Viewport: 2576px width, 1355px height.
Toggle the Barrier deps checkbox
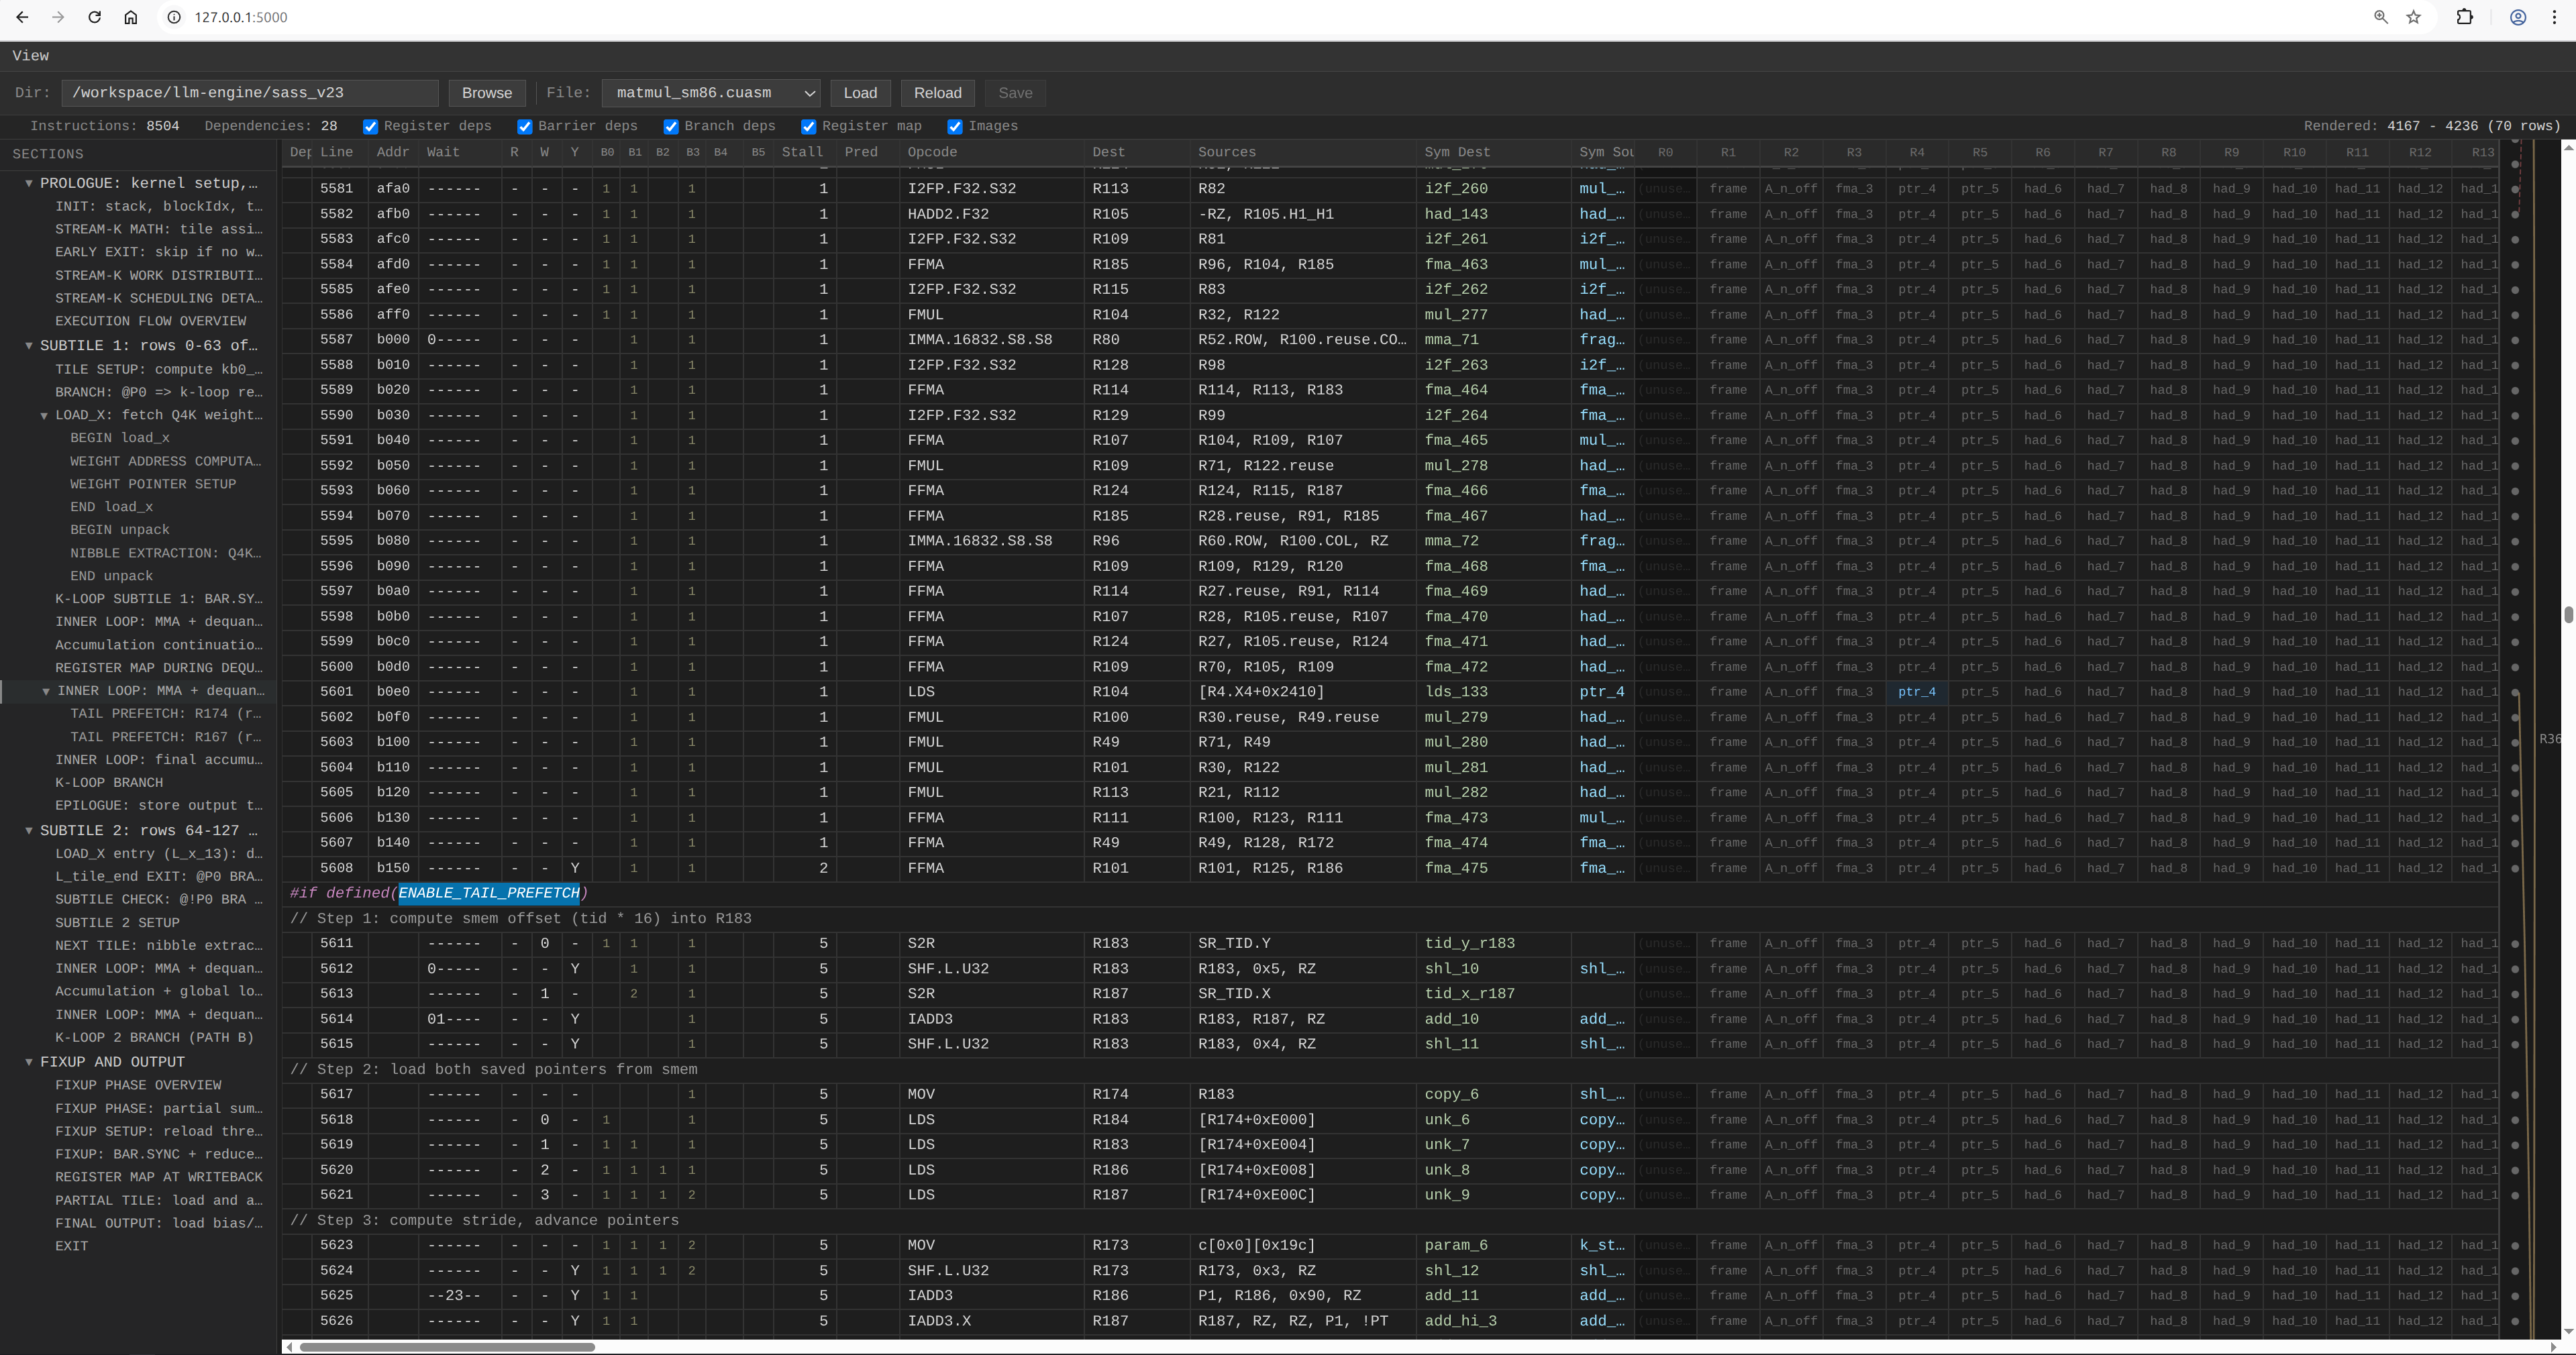(x=524, y=126)
